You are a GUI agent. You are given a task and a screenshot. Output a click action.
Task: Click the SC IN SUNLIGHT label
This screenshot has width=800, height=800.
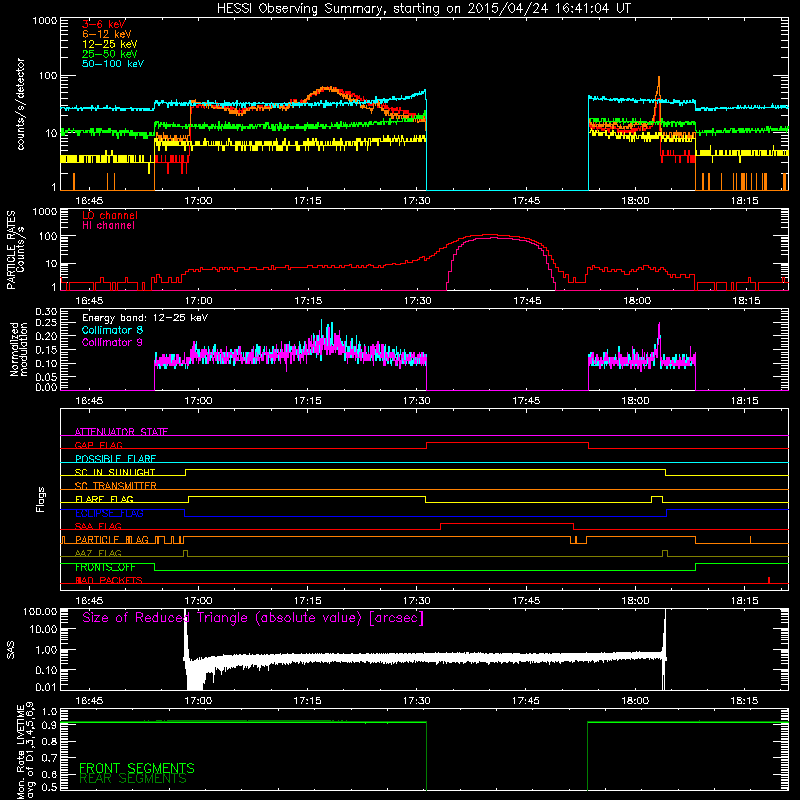pos(115,472)
